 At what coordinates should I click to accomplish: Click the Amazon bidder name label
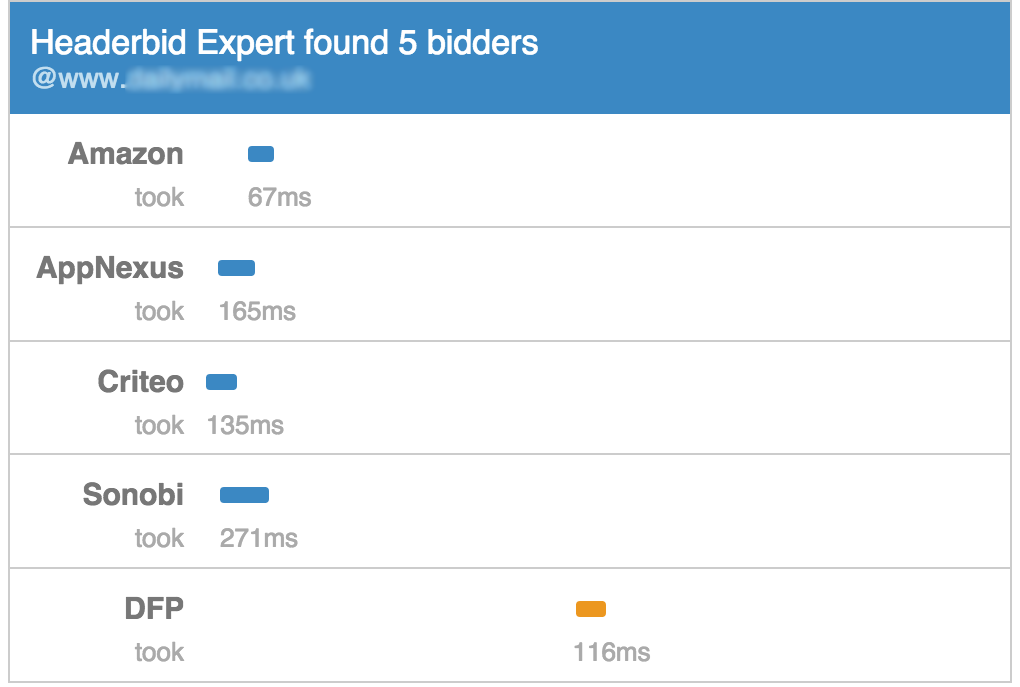coord(124,154)
